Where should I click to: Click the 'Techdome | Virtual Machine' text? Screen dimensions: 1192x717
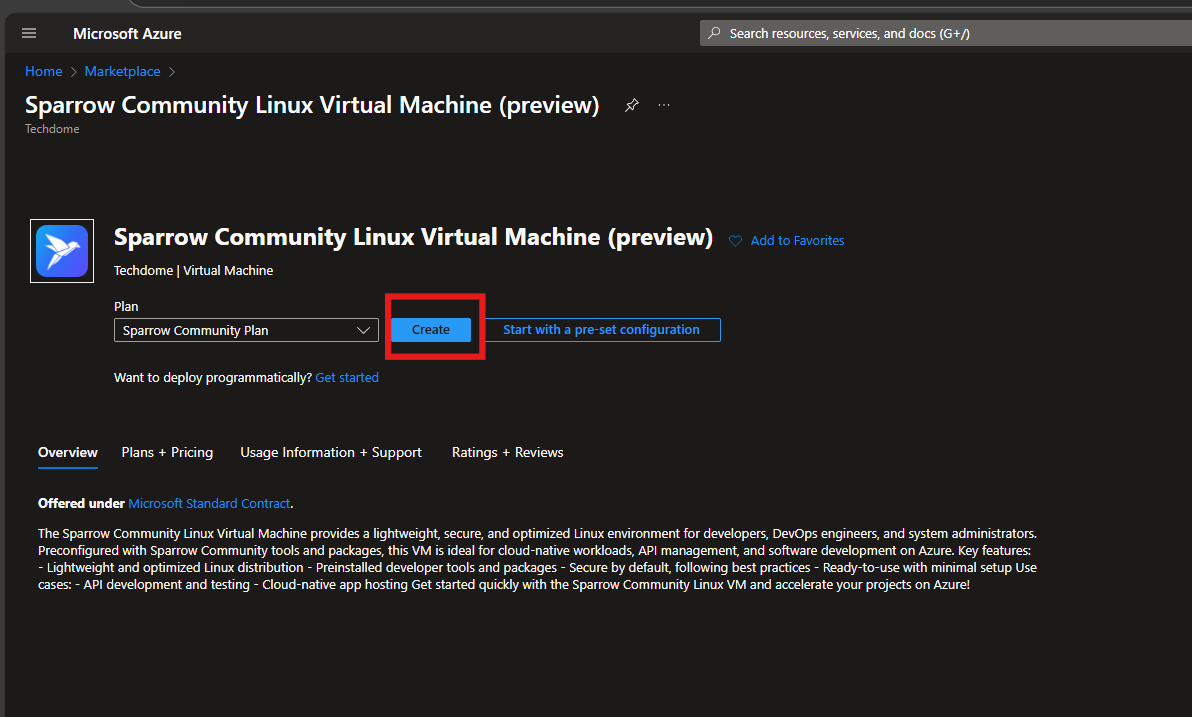point(193,271)
